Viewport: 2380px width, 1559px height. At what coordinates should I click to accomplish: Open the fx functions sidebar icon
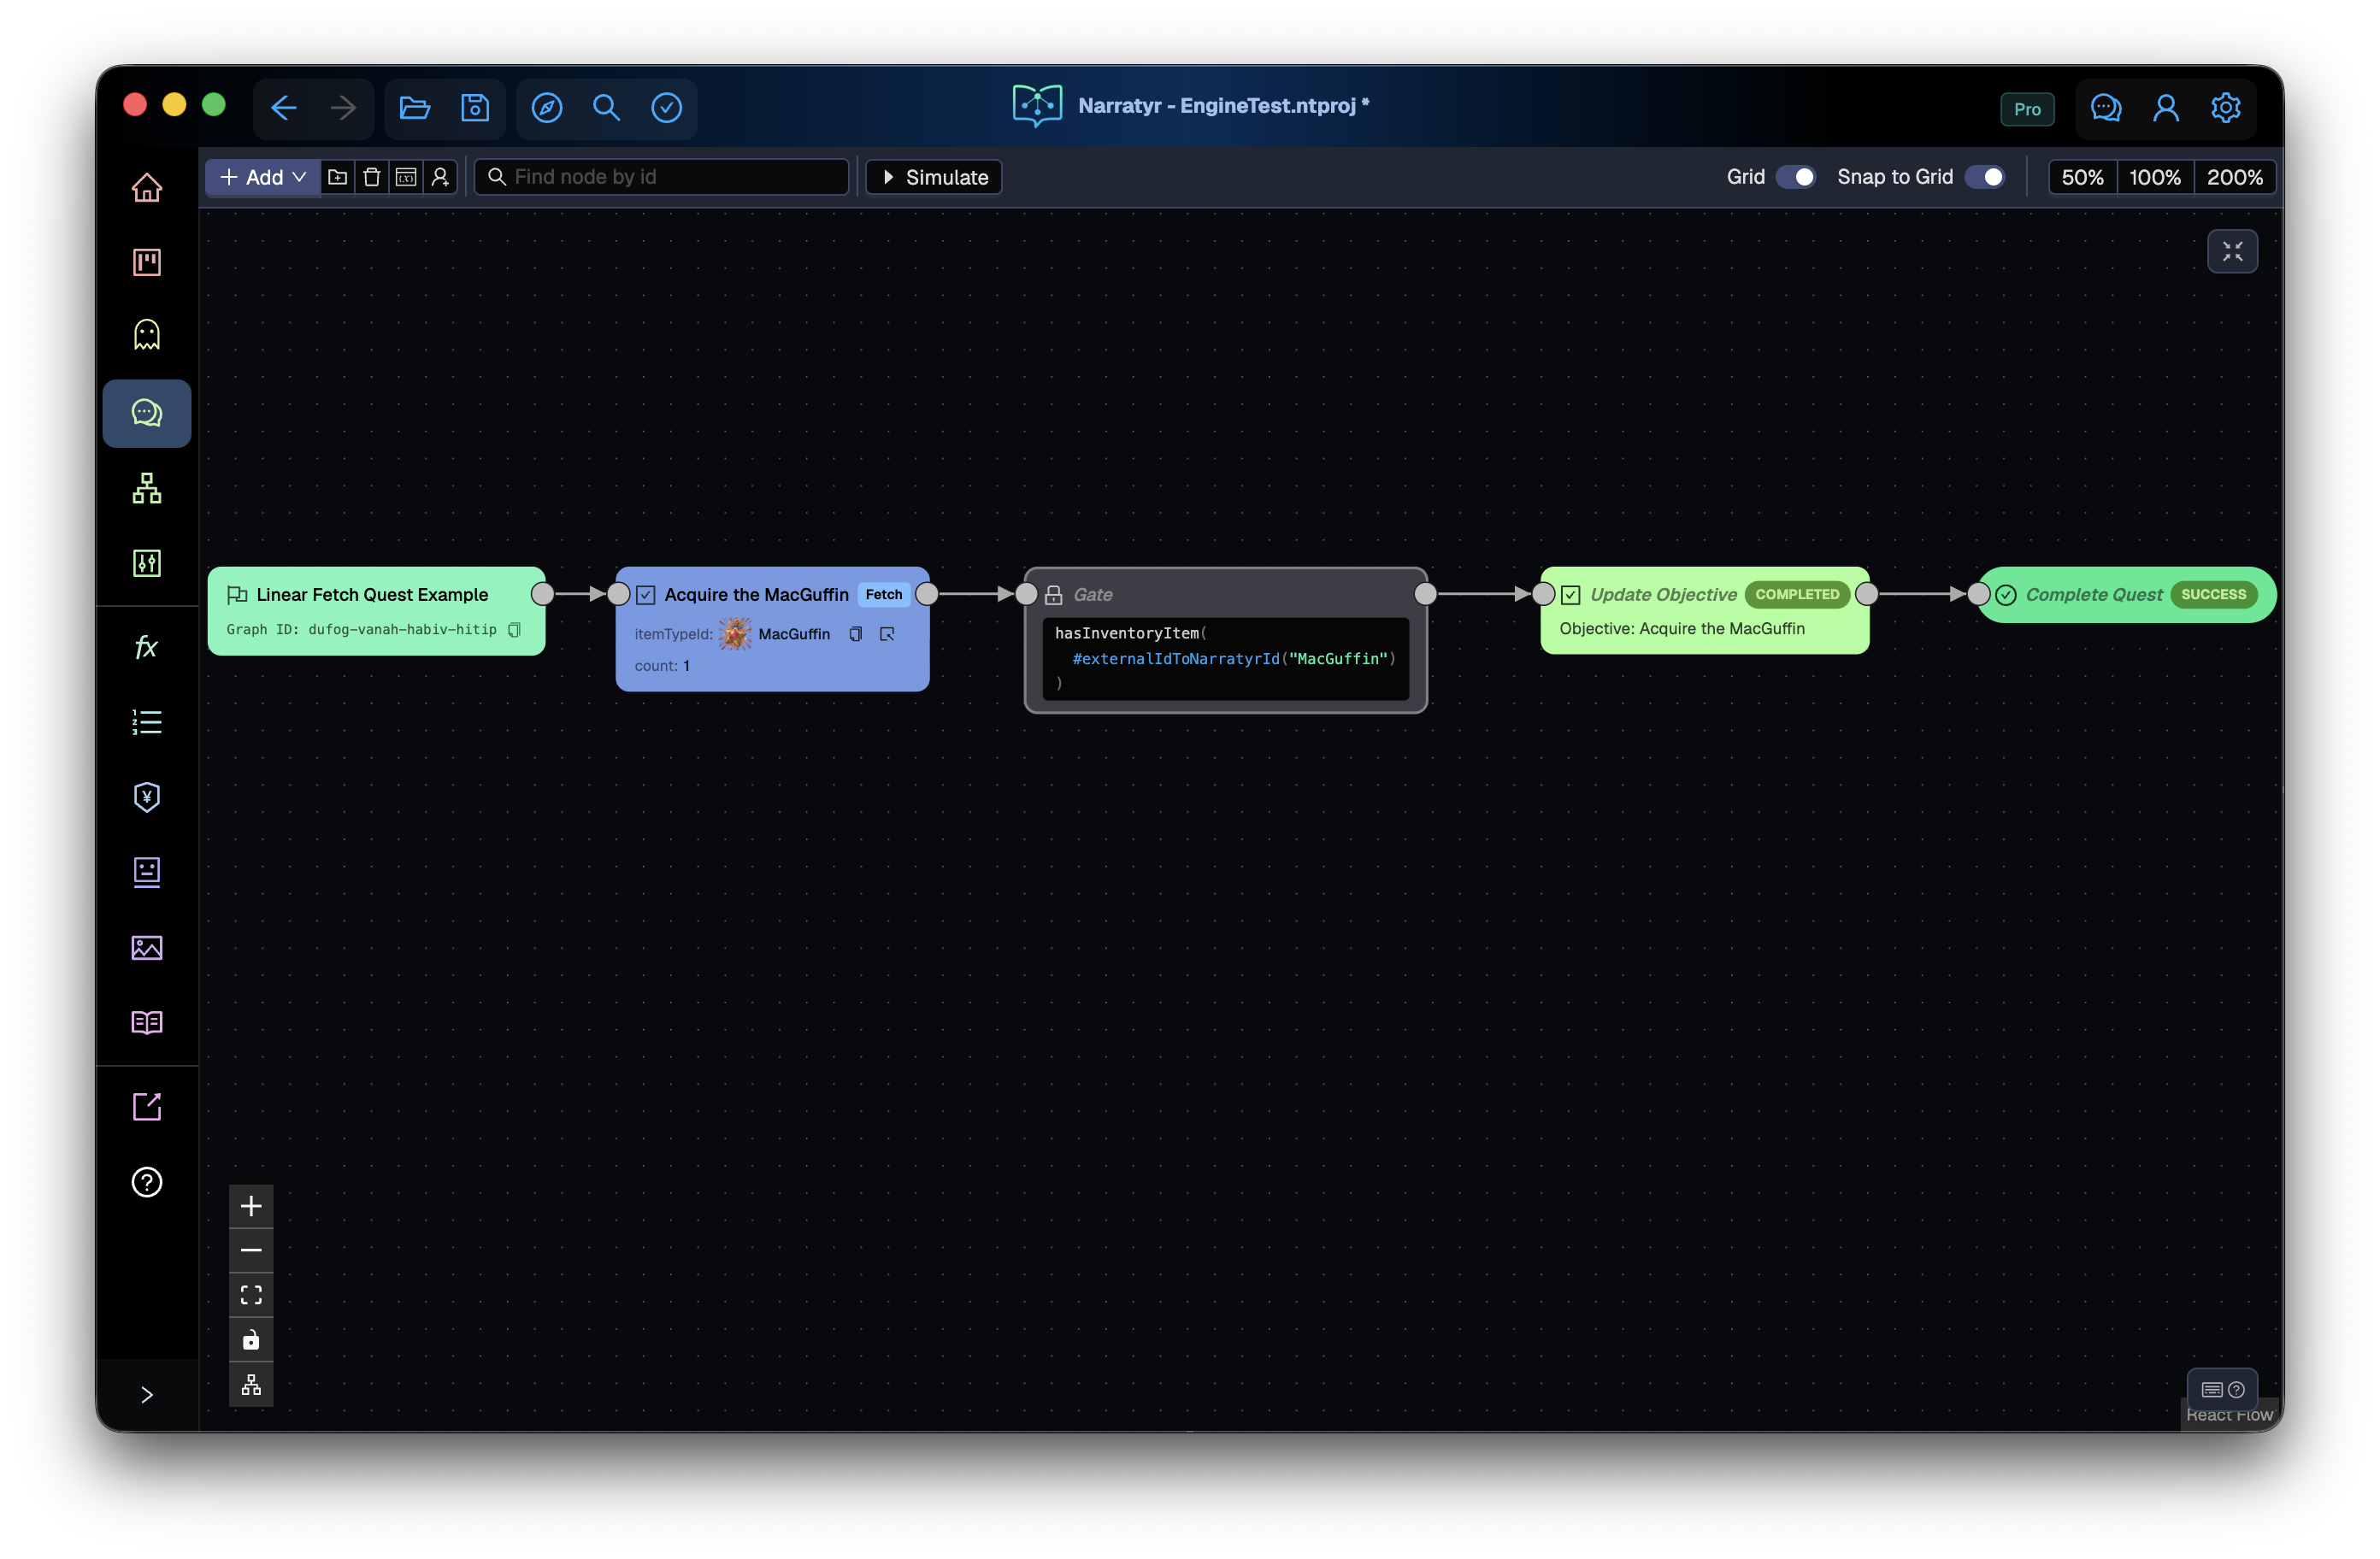click(x=147, y=647)
